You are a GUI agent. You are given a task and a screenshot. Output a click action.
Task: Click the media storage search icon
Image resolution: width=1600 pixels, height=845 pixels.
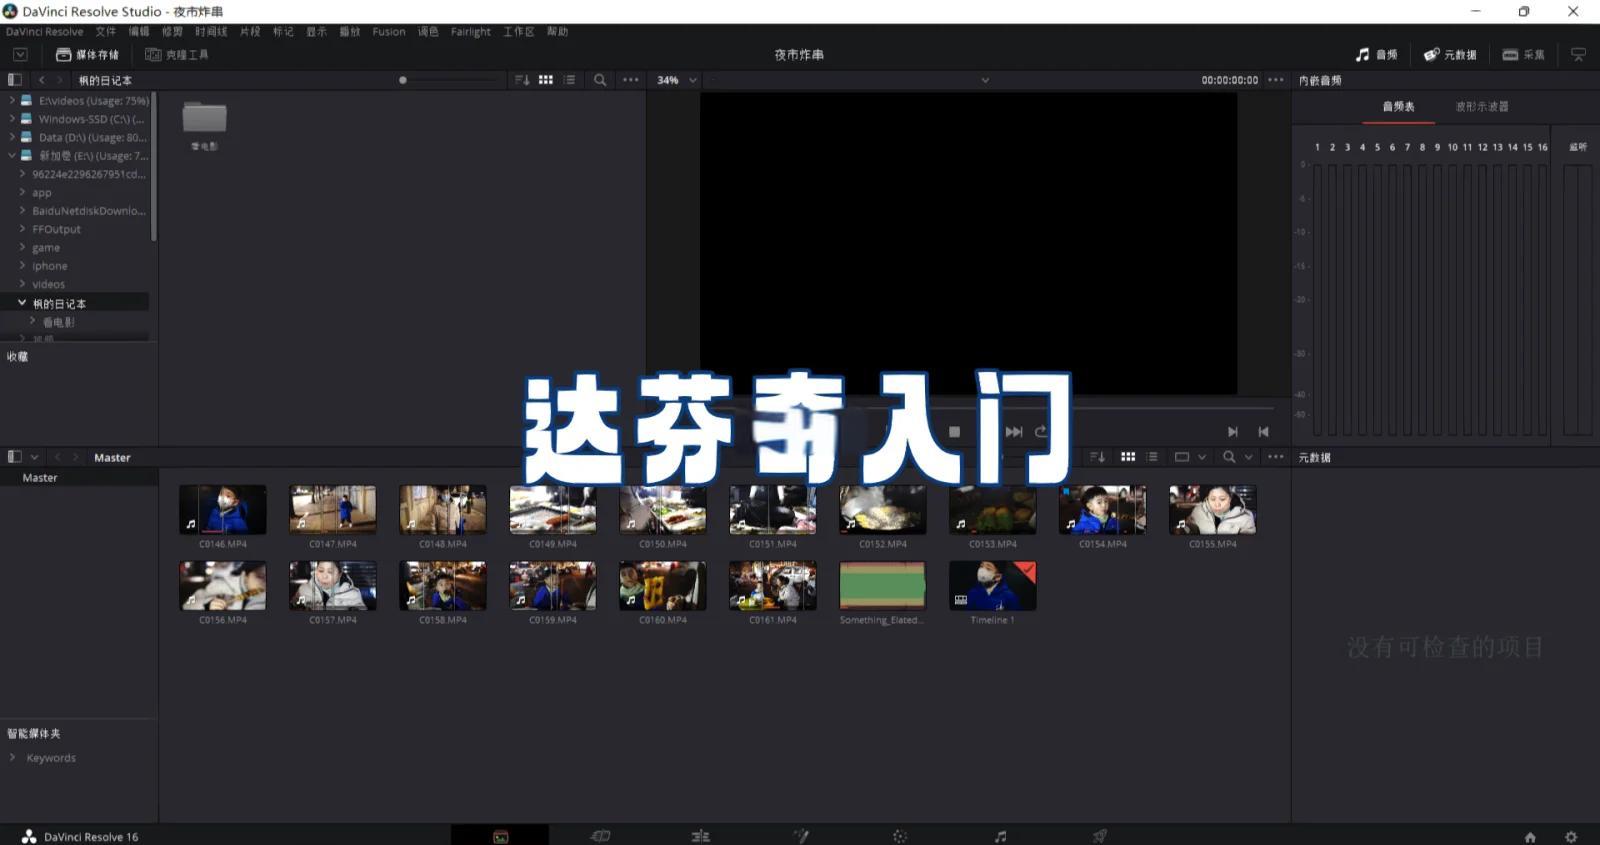point(600,80)
